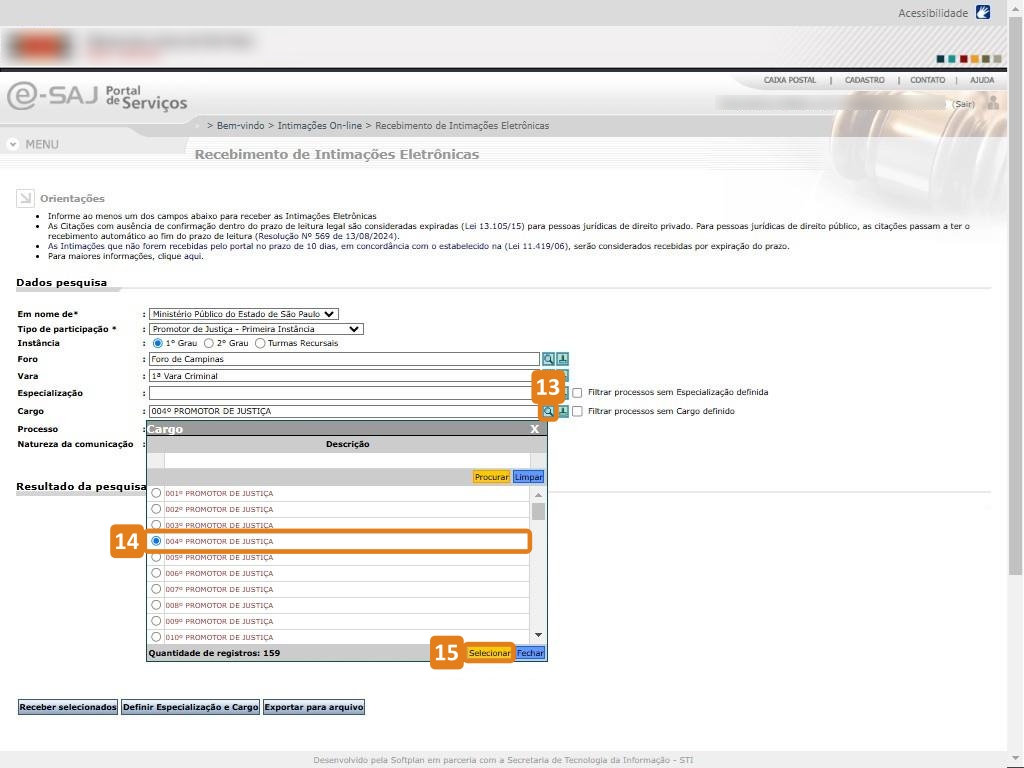Open CAIXA POSTAL in top menu
1024x768 pixels.
[789, 80]
